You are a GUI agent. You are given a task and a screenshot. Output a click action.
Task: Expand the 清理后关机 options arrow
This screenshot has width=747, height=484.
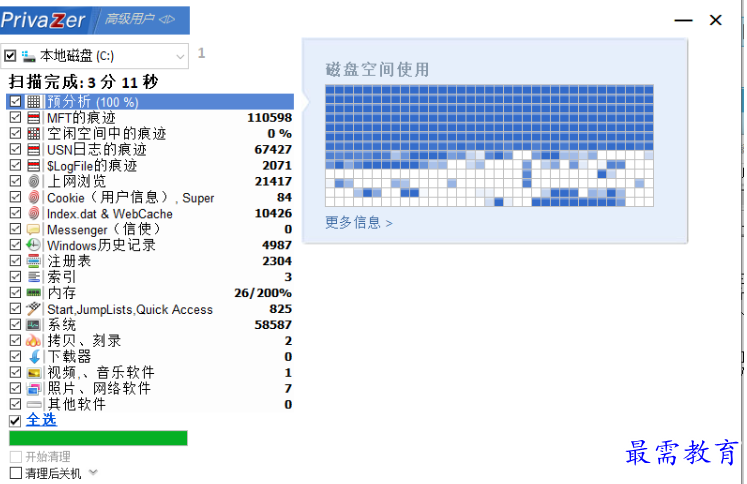[x=93, y=472]
